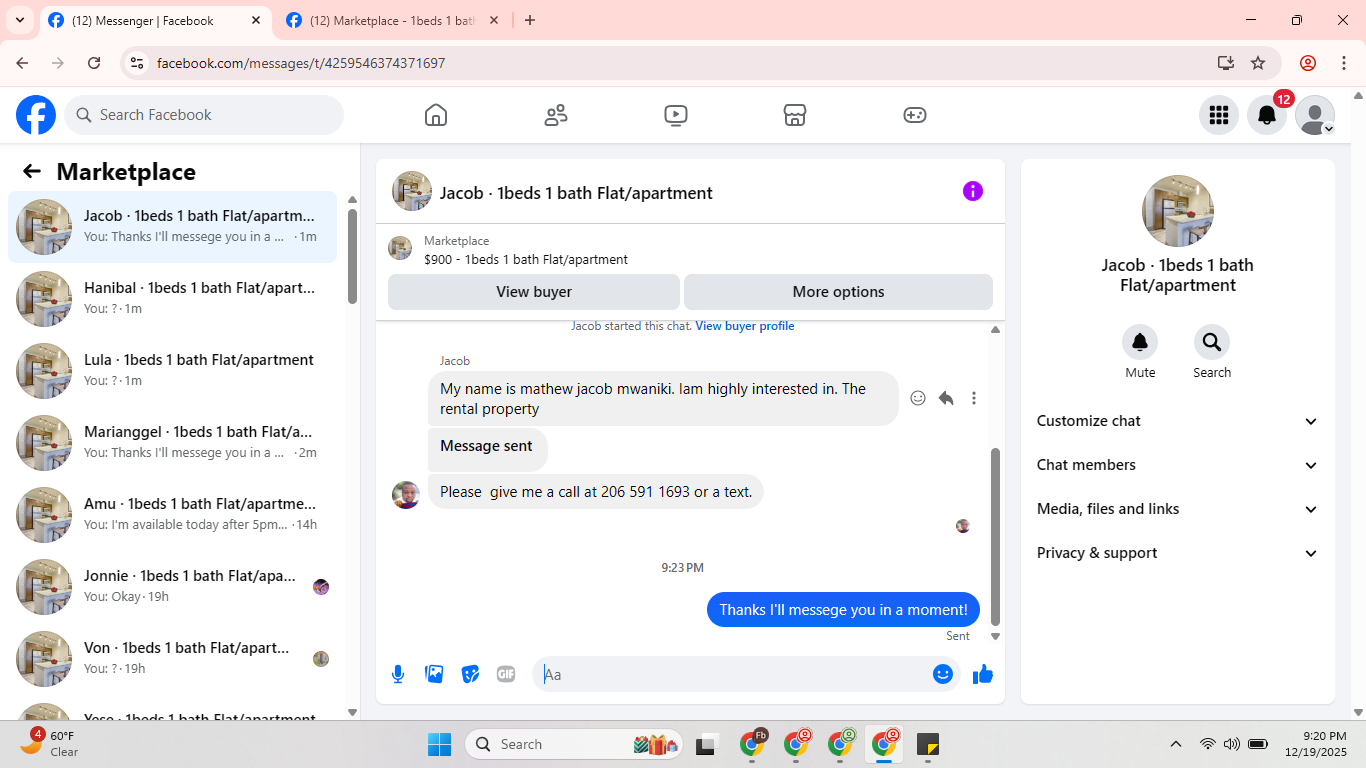Open a new browser tab
1366x768 pixels.
[x=530, y=20]
